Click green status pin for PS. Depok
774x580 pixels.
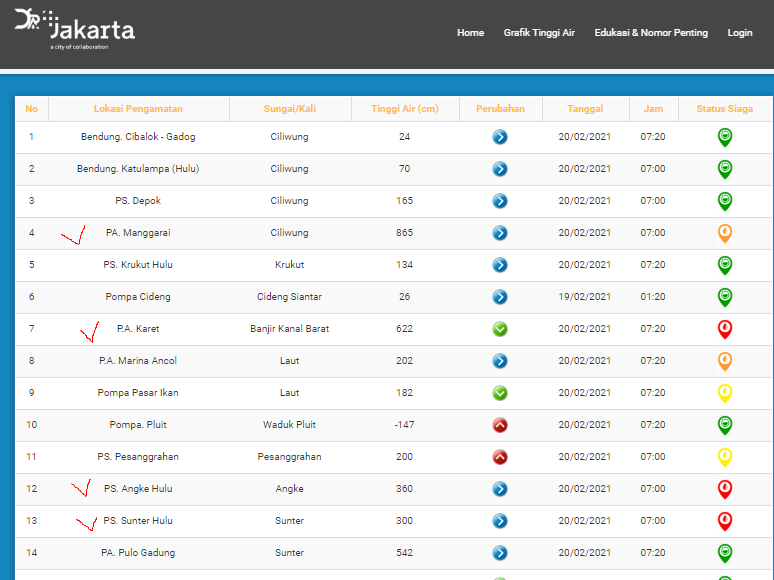[725, 201]
